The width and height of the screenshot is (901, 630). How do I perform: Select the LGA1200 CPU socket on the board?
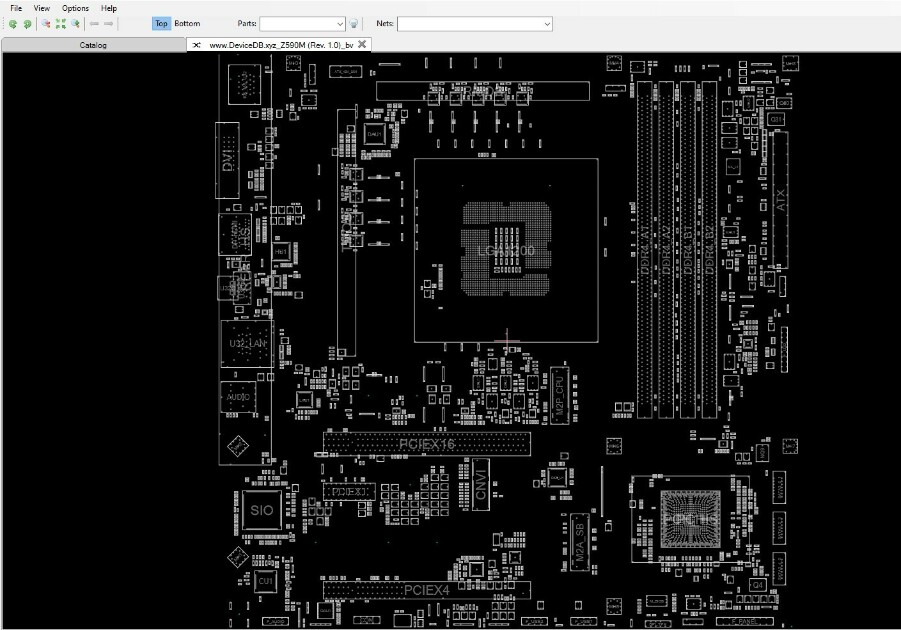(x=506, y=250)
